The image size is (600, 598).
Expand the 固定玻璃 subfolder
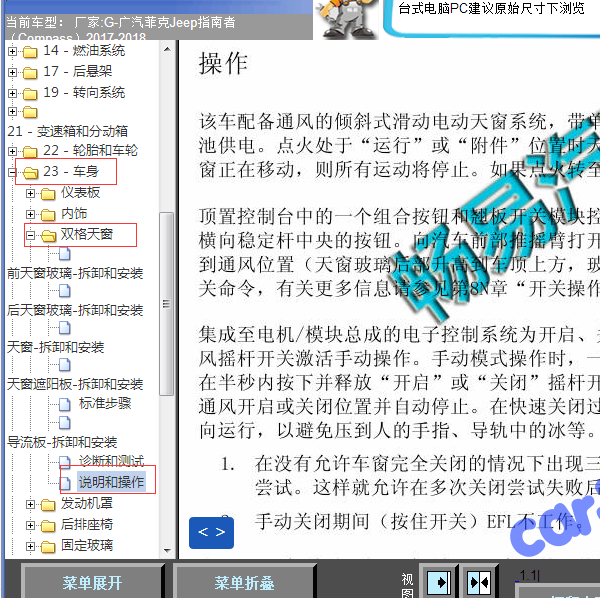point(30,546)
